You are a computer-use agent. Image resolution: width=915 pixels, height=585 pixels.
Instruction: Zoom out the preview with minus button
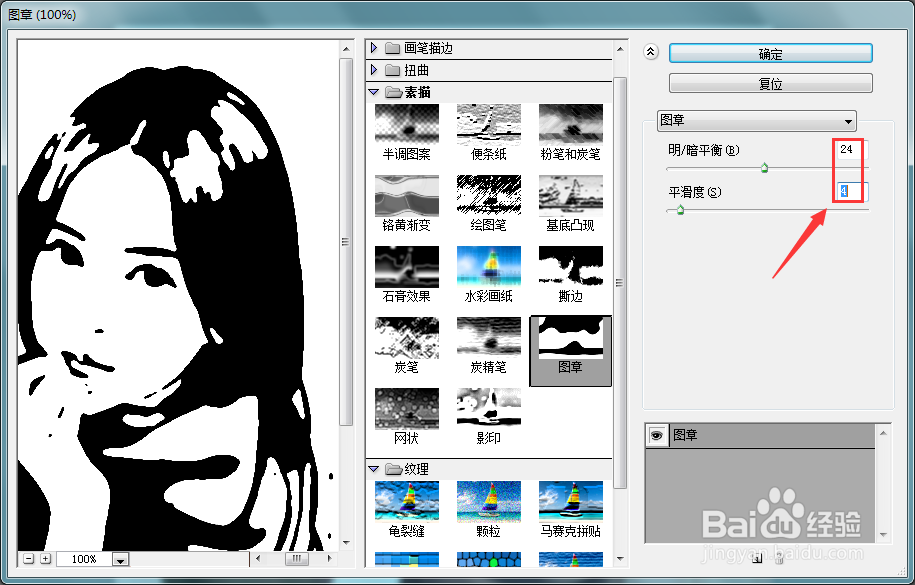(x=28, y=559)
